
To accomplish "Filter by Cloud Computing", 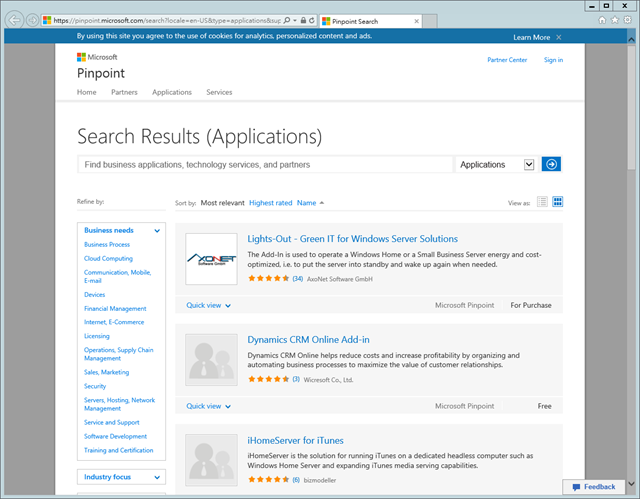I will tap(108, 258).
